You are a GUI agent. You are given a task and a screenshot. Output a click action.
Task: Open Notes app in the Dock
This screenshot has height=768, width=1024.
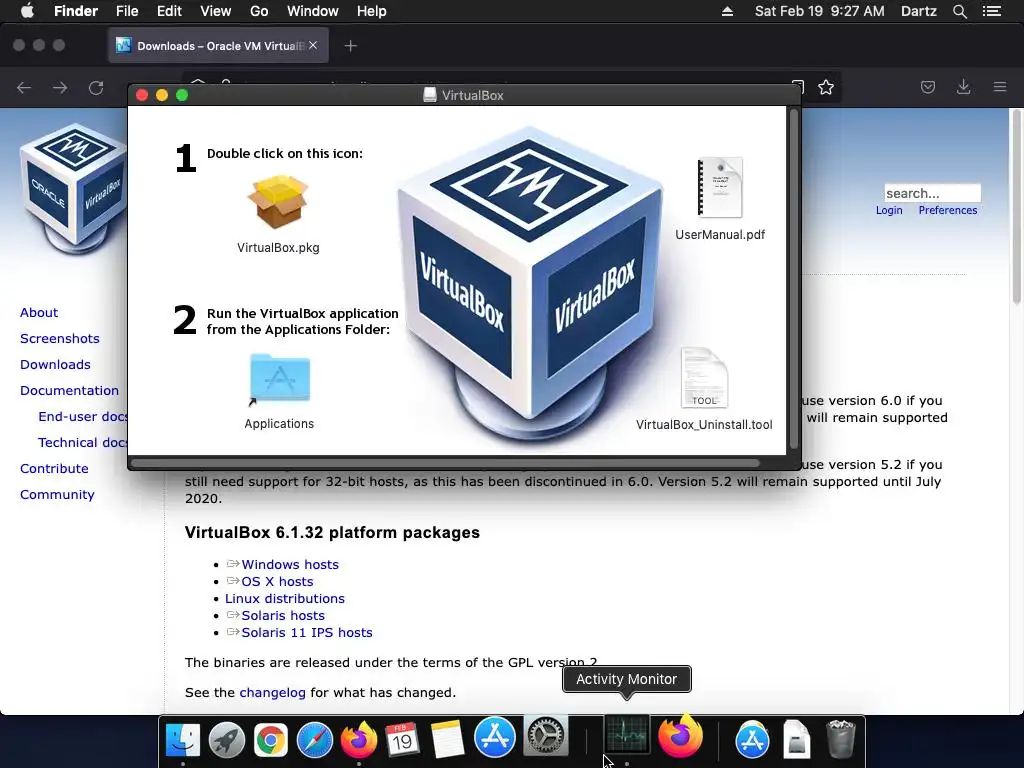pos(447,739)
